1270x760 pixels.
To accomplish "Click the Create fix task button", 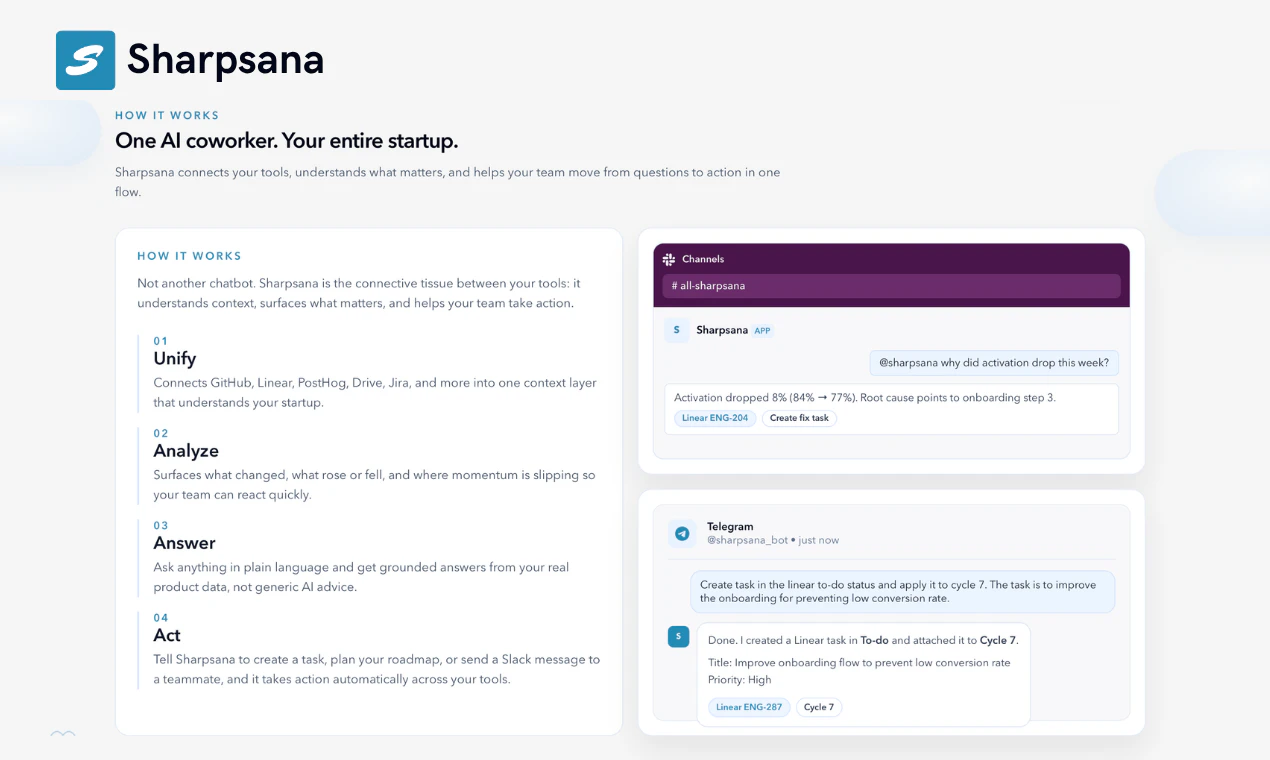I will 798,418.
